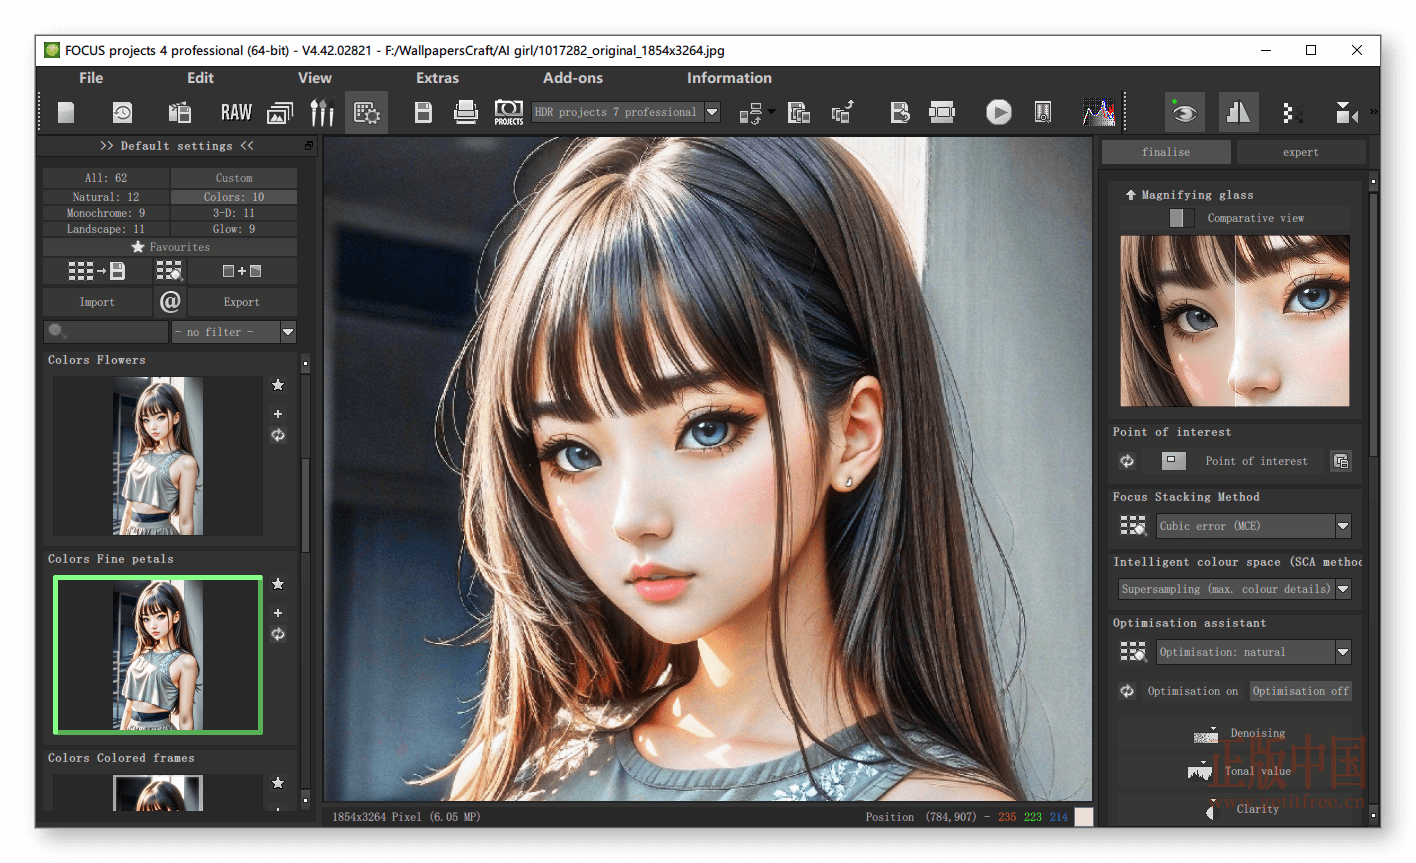Click the cone and triangle toolbar icon
The height and width of the screenshot is (863, 1416).
1346,113
